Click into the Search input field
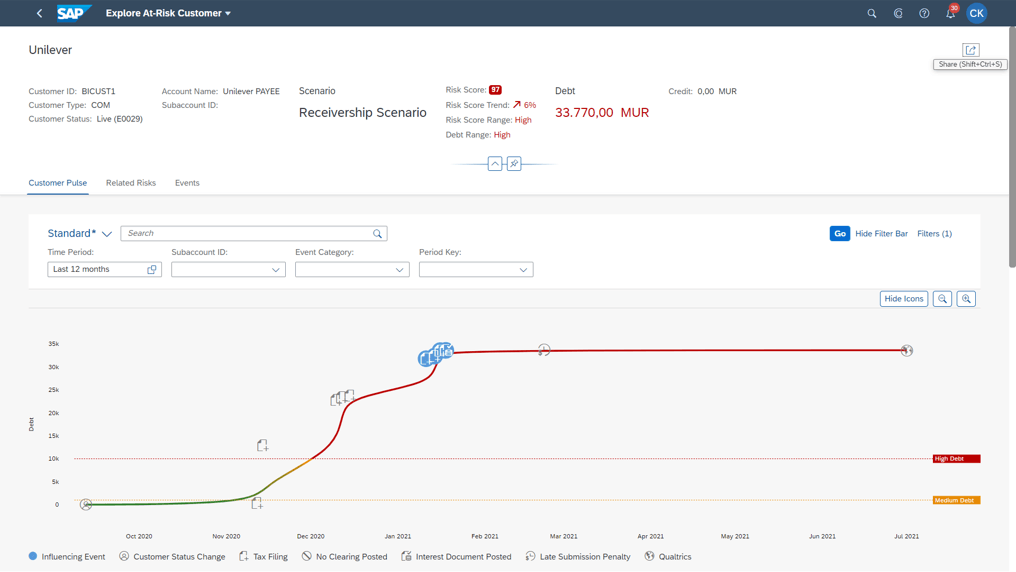Screen dimensions: 1016x572 [246, 233]
